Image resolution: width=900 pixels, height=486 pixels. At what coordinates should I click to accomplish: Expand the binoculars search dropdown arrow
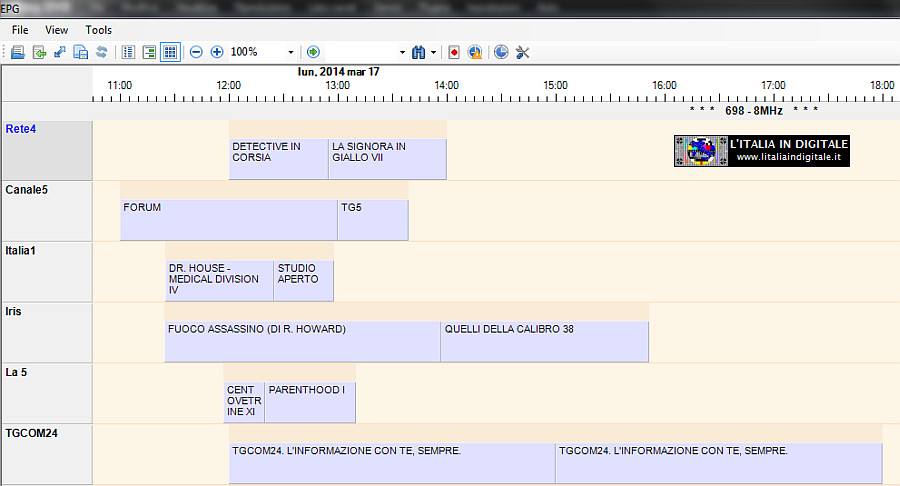[434, 52]
